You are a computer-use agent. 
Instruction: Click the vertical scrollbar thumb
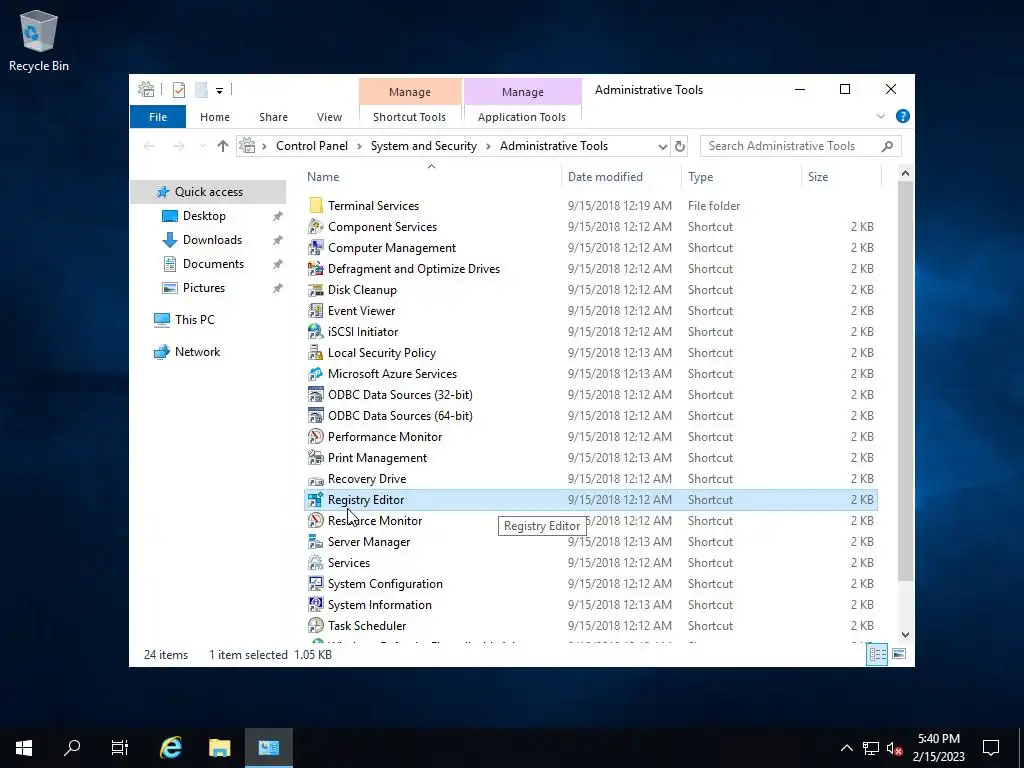pyautogui.click(x=905, y=381)
